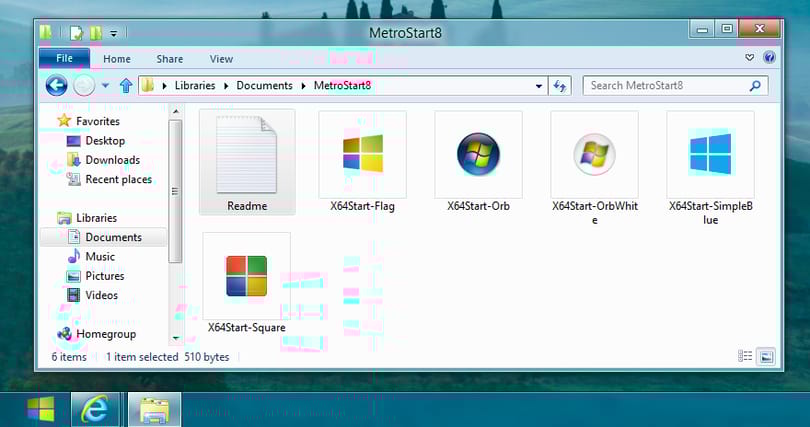Click Documents in the address bar path

[264, 86]
